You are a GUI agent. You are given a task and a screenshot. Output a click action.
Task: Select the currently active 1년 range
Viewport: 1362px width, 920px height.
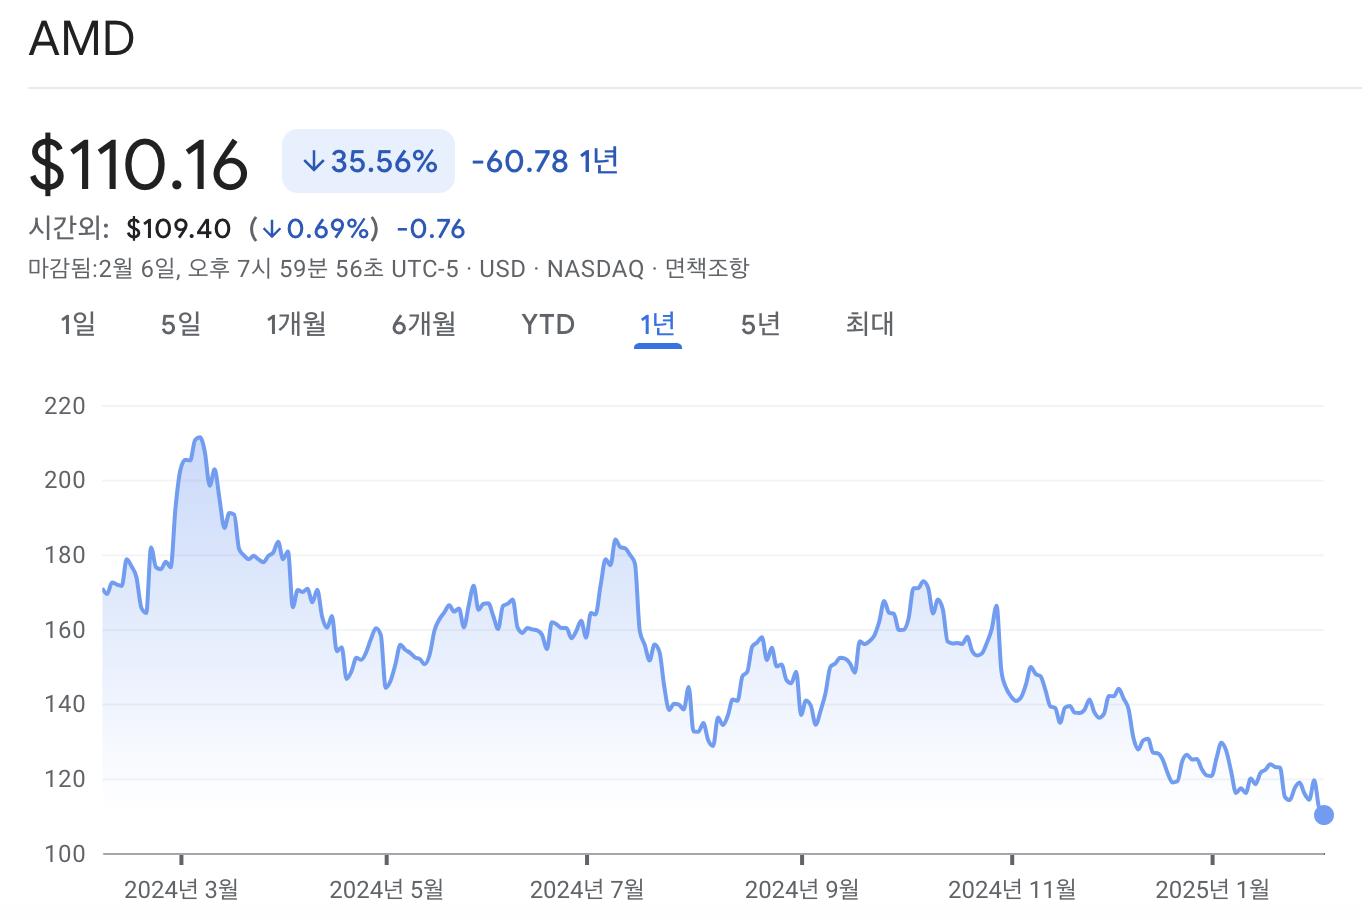click(x=657, y=324)
